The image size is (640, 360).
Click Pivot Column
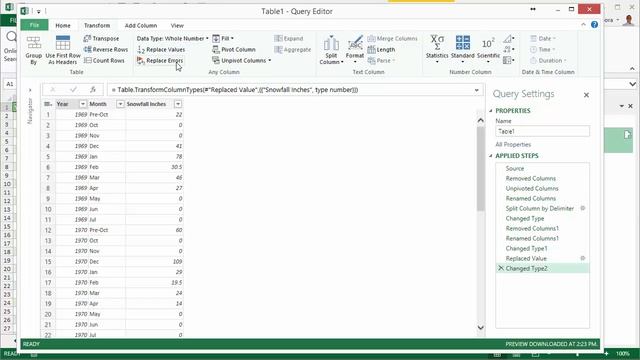tap(234, 49)
